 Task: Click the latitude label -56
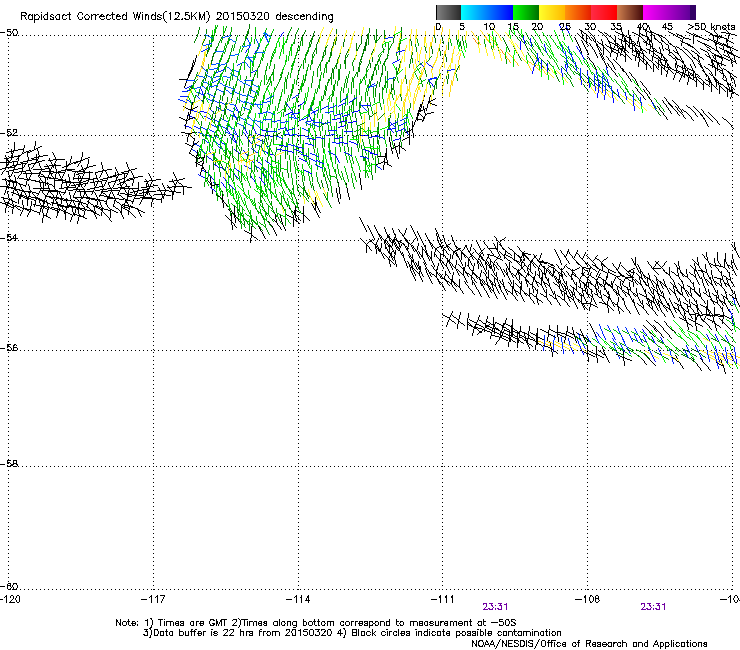pos(9,348)
